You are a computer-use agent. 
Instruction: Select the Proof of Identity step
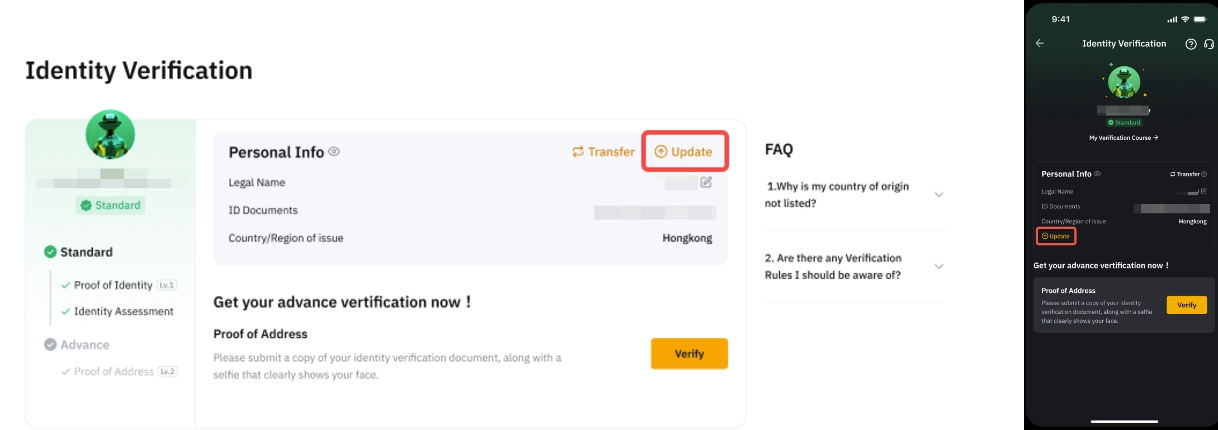(112, 285)
